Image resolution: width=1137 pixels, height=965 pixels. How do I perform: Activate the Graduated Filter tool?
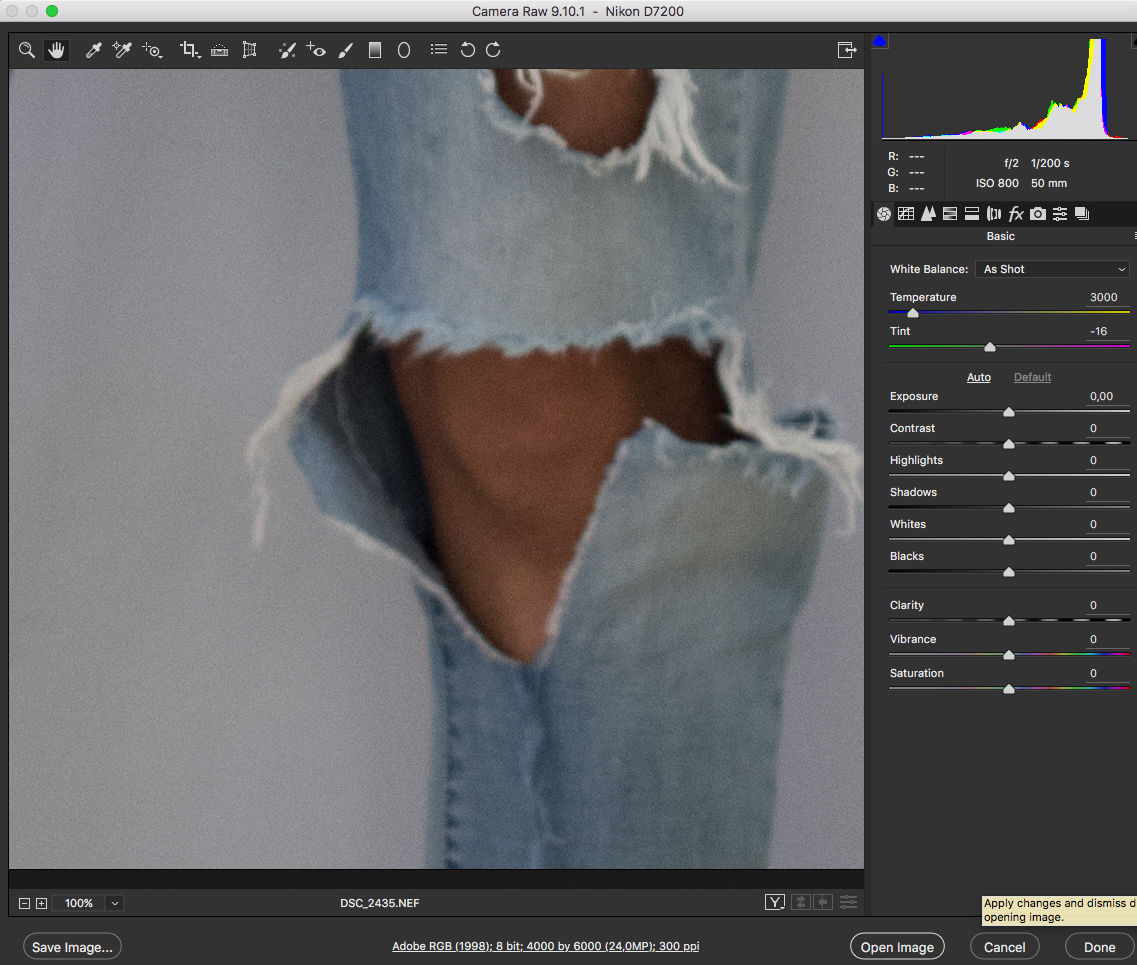click(375, 50)
